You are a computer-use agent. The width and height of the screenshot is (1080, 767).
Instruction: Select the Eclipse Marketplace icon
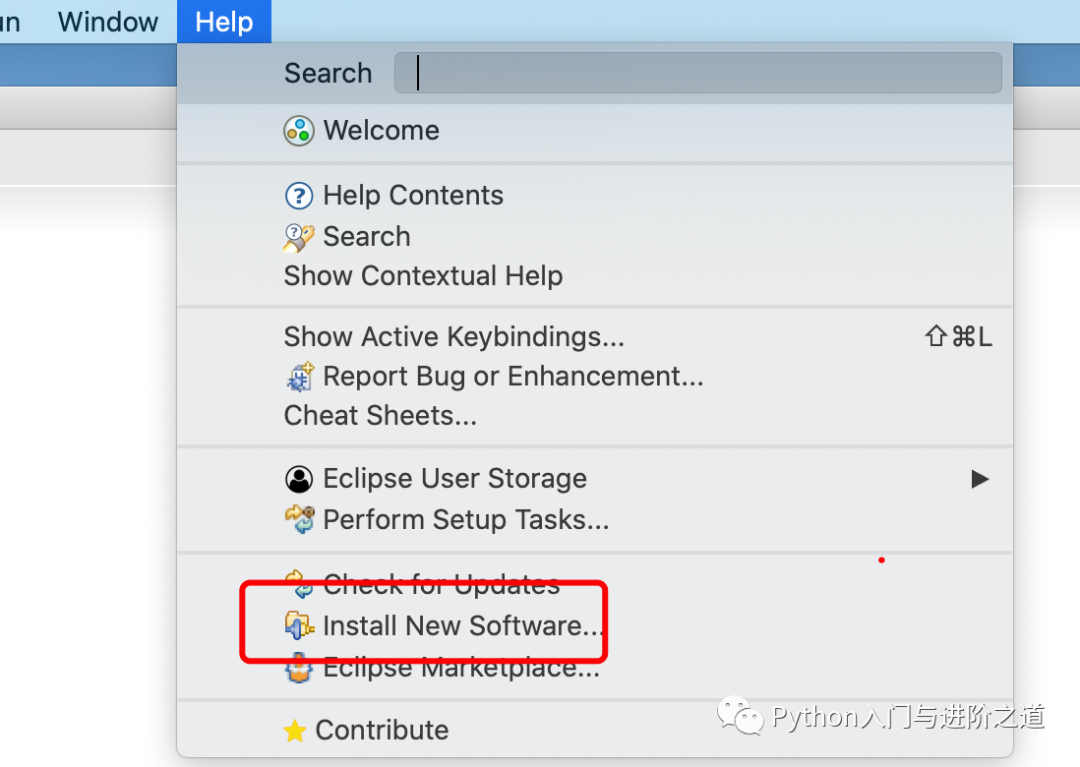coord(298,667)
